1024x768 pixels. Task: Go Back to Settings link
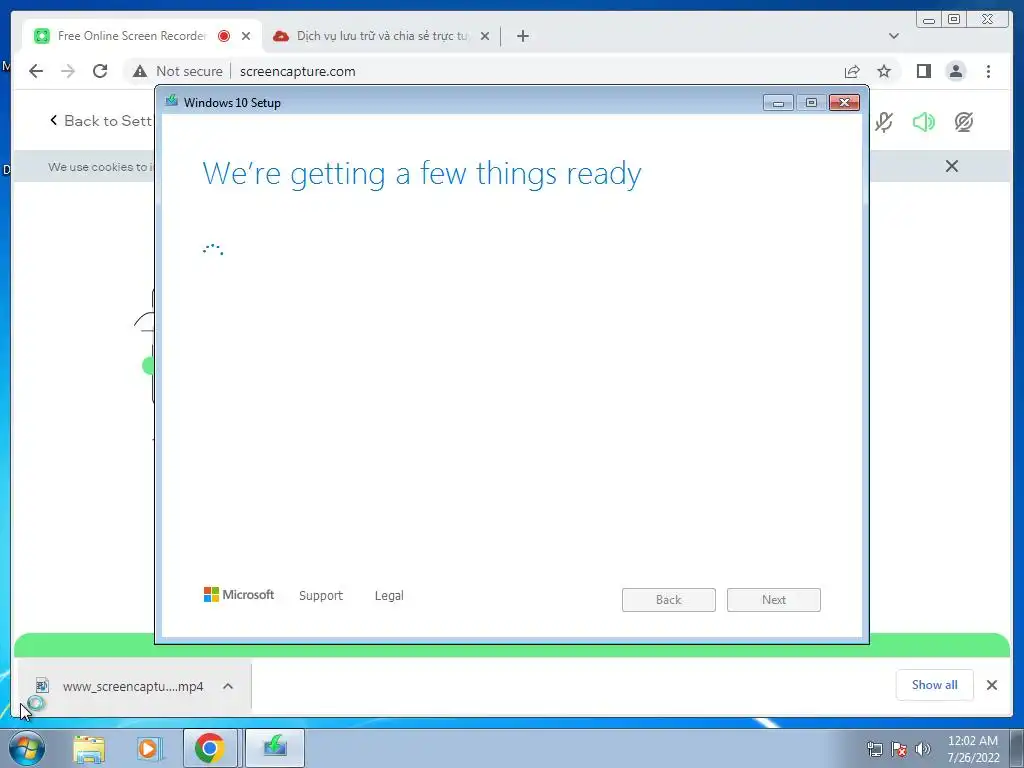point(101,121)
